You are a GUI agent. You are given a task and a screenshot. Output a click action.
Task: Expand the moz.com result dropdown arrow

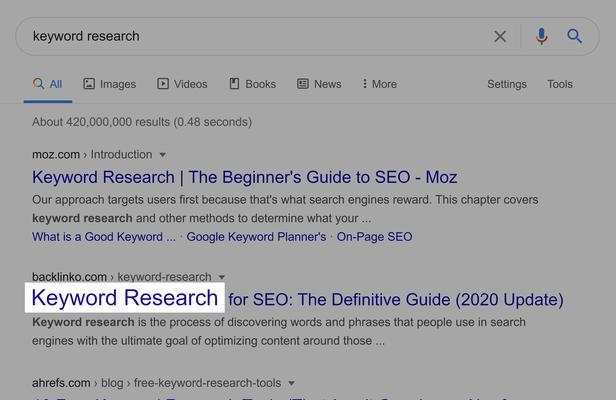[x=163, y=155]
